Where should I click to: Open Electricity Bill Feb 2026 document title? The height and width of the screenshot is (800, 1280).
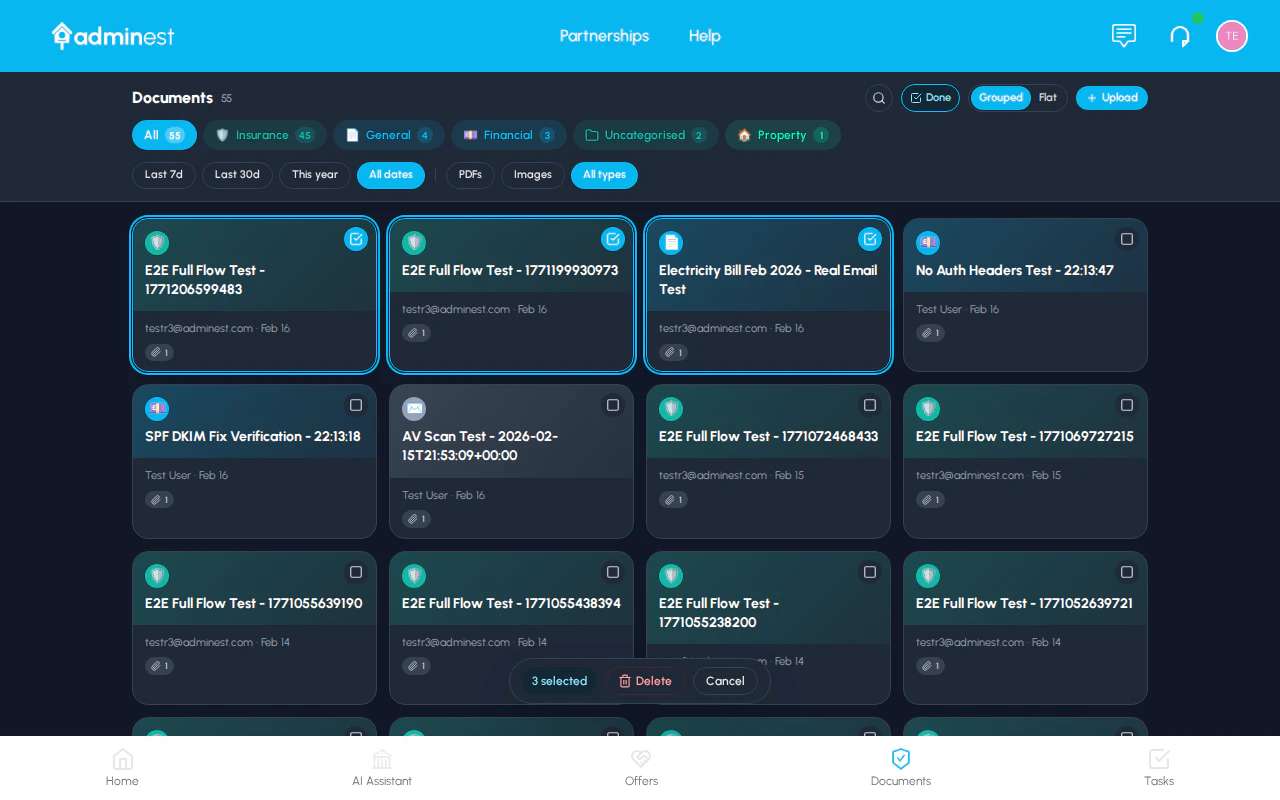pos(768,280)
